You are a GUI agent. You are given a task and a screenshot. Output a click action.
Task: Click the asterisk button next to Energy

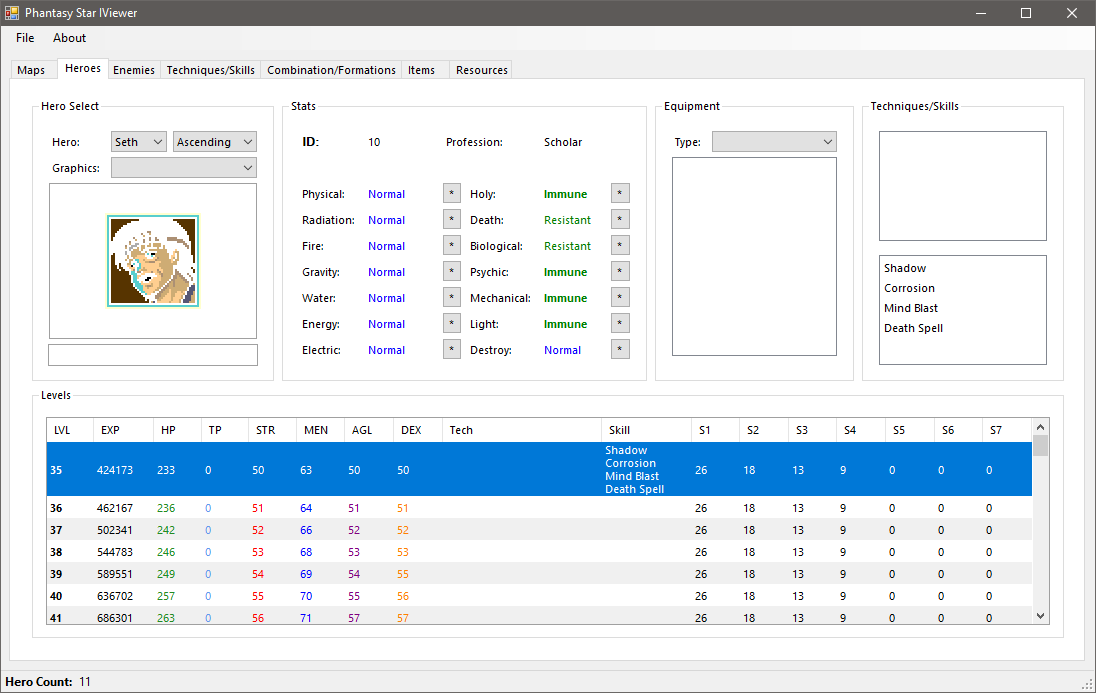[x=452, y=323]
